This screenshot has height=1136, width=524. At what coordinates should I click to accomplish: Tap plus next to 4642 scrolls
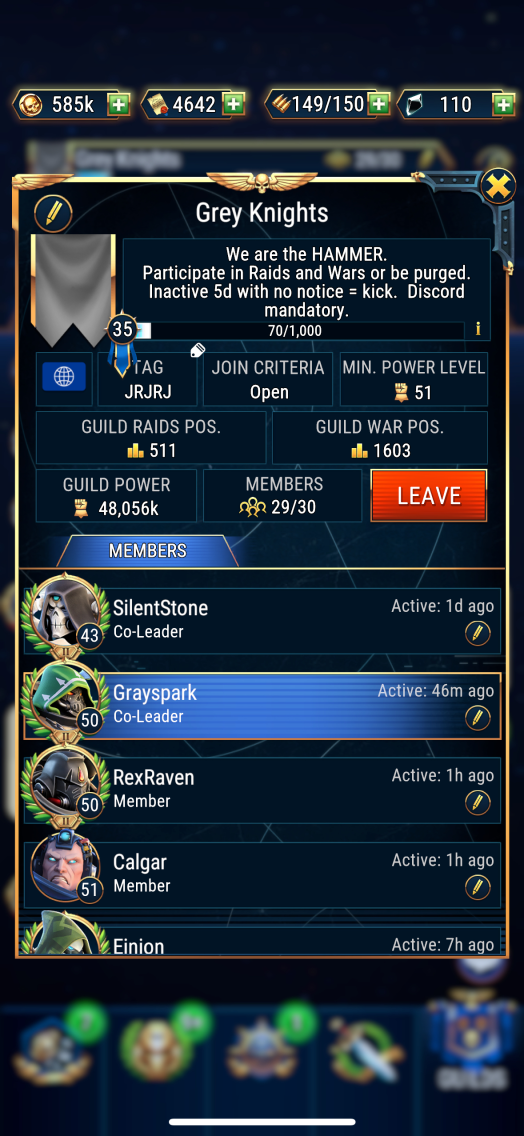tap(233, 104)
